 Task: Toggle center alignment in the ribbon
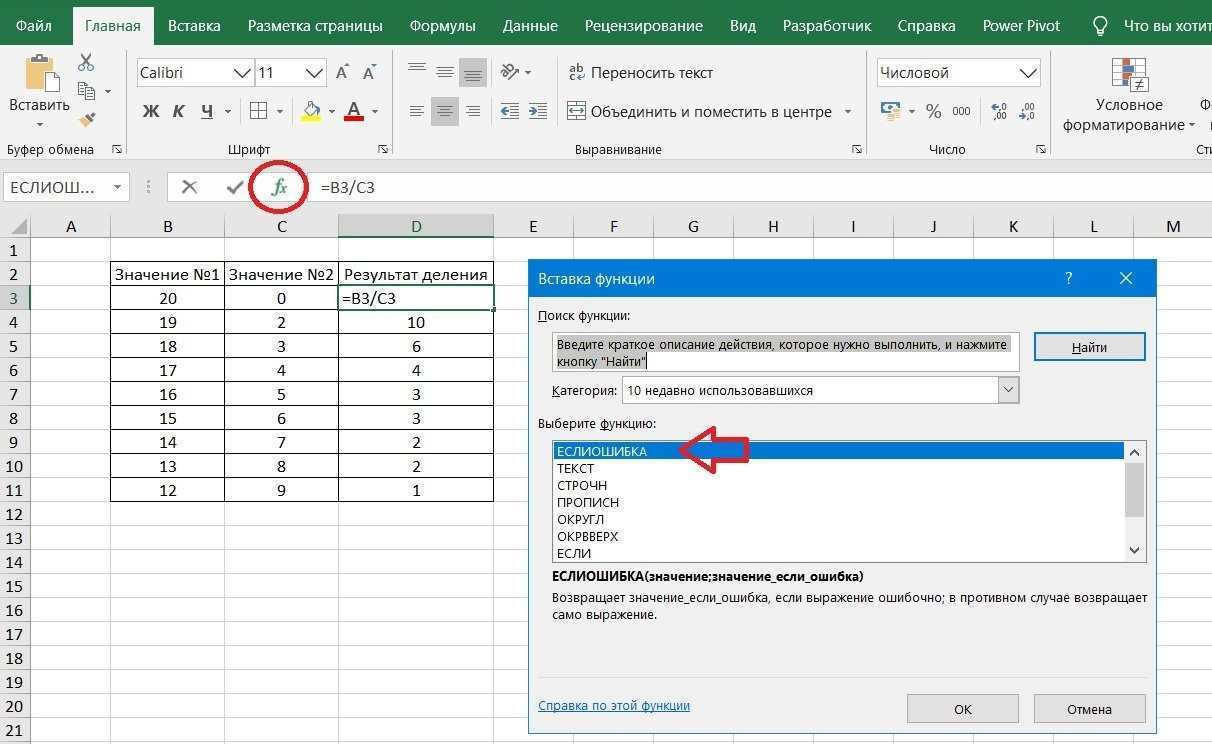444,111
